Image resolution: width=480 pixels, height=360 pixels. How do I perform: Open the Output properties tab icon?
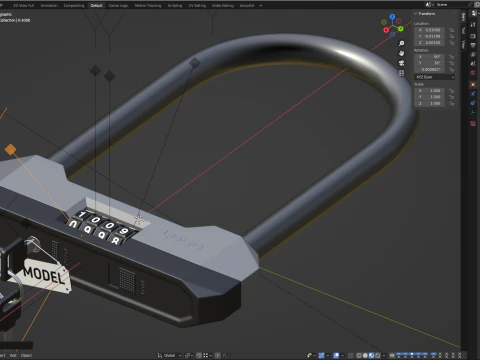tap(473, 45)
